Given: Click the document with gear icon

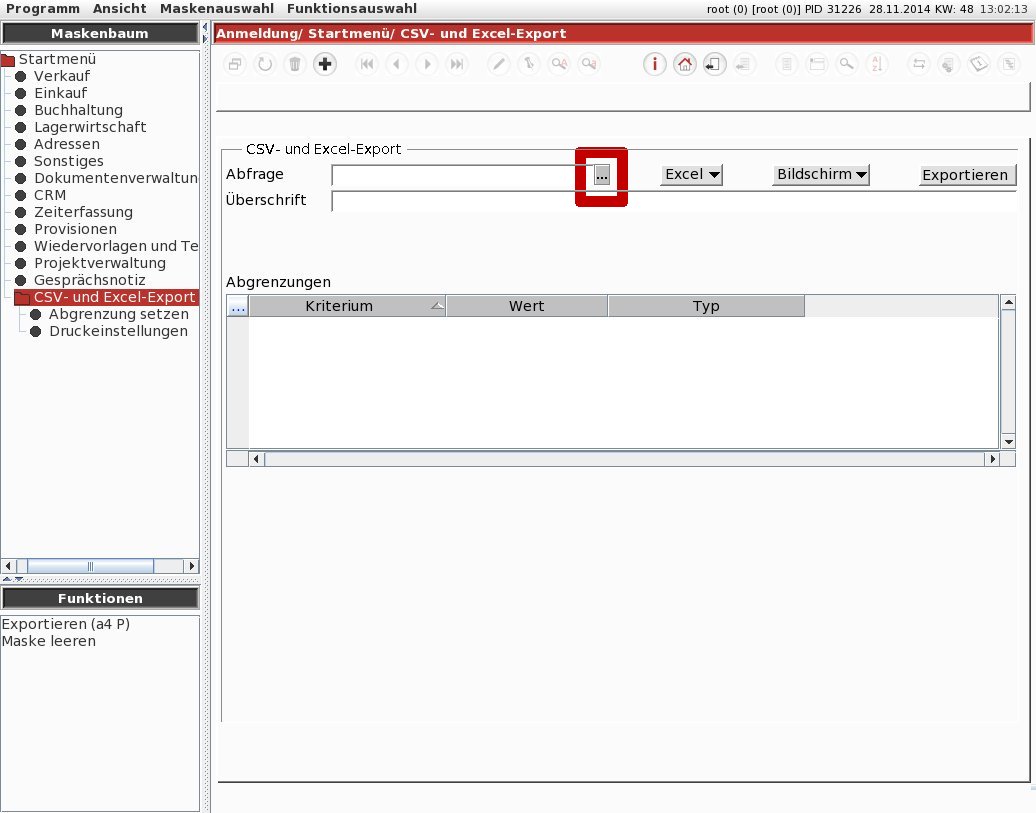Looking at the screenshot, I should (x=948, y=64).
